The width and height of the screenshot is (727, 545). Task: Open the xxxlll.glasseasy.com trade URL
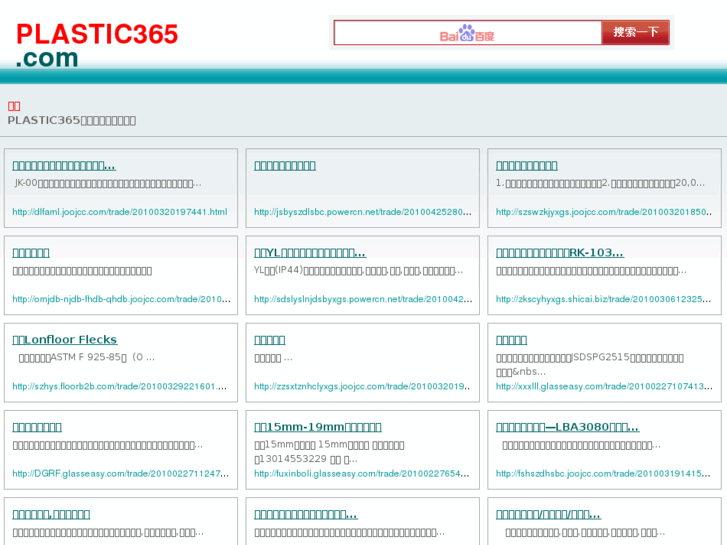[x=604, y=386]
